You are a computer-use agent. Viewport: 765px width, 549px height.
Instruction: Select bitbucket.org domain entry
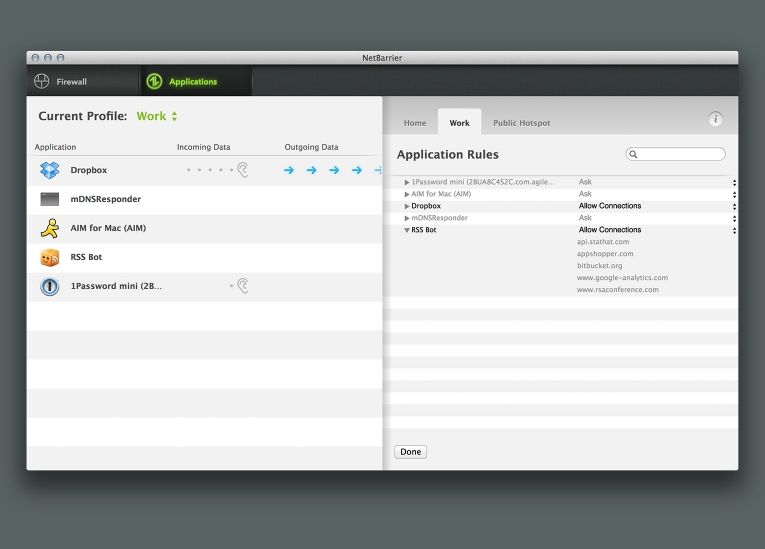click(x=600, y=265)
